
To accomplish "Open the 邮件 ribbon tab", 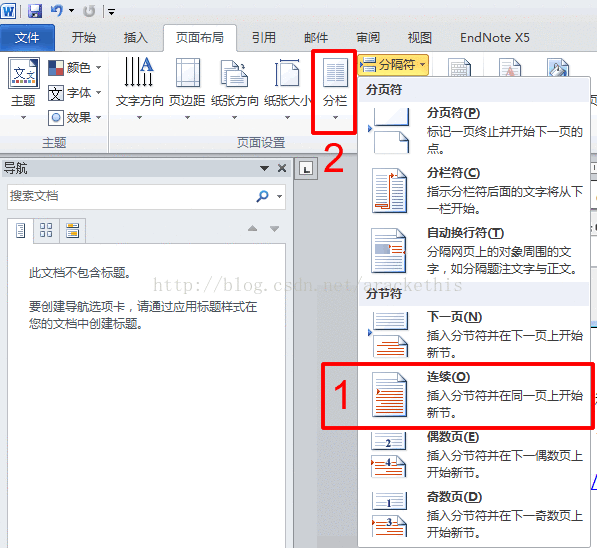I will 316,37.
